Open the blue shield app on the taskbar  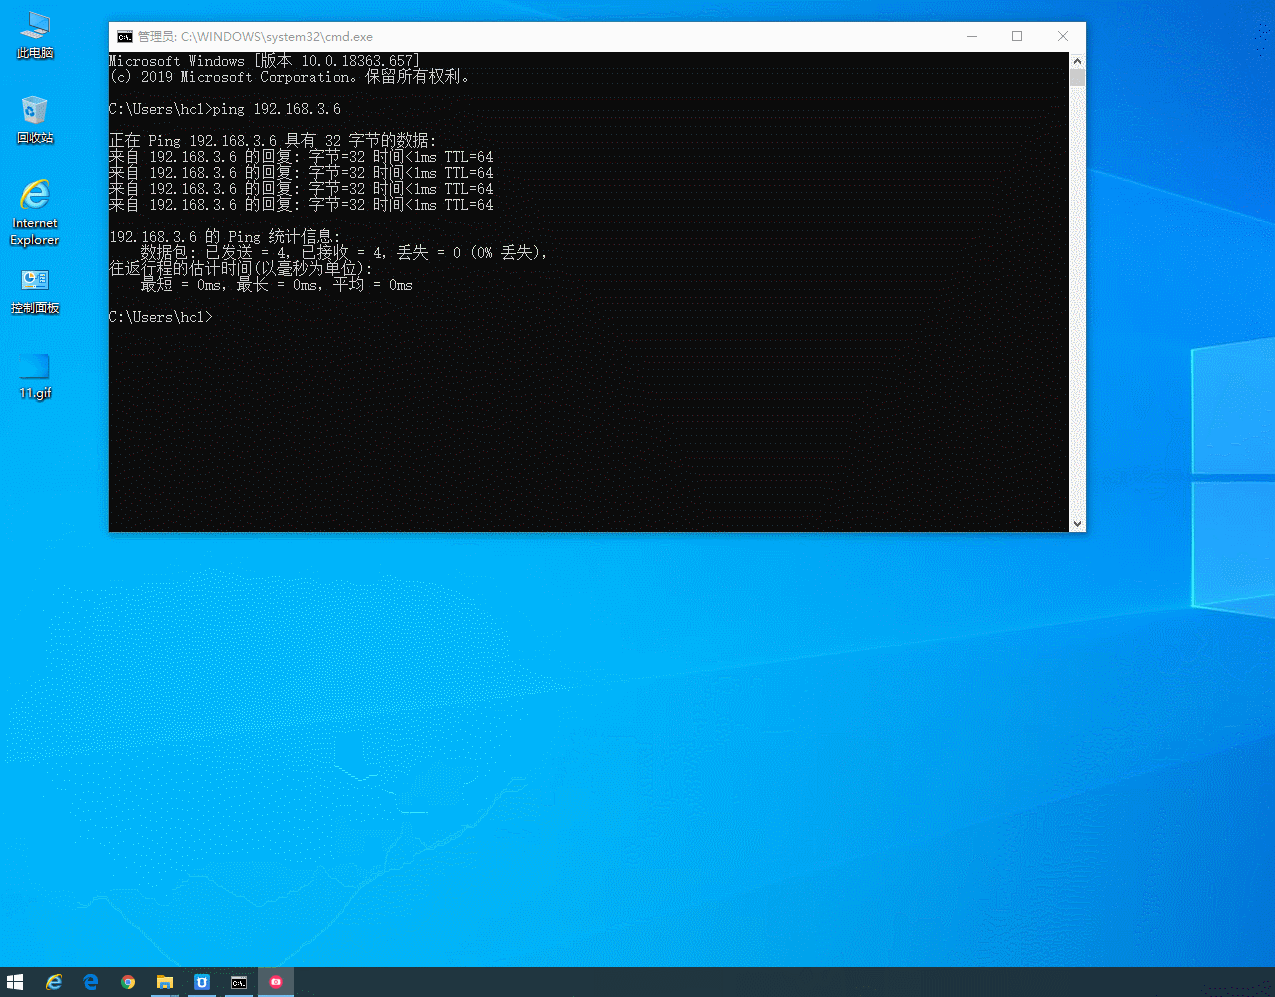202,982
